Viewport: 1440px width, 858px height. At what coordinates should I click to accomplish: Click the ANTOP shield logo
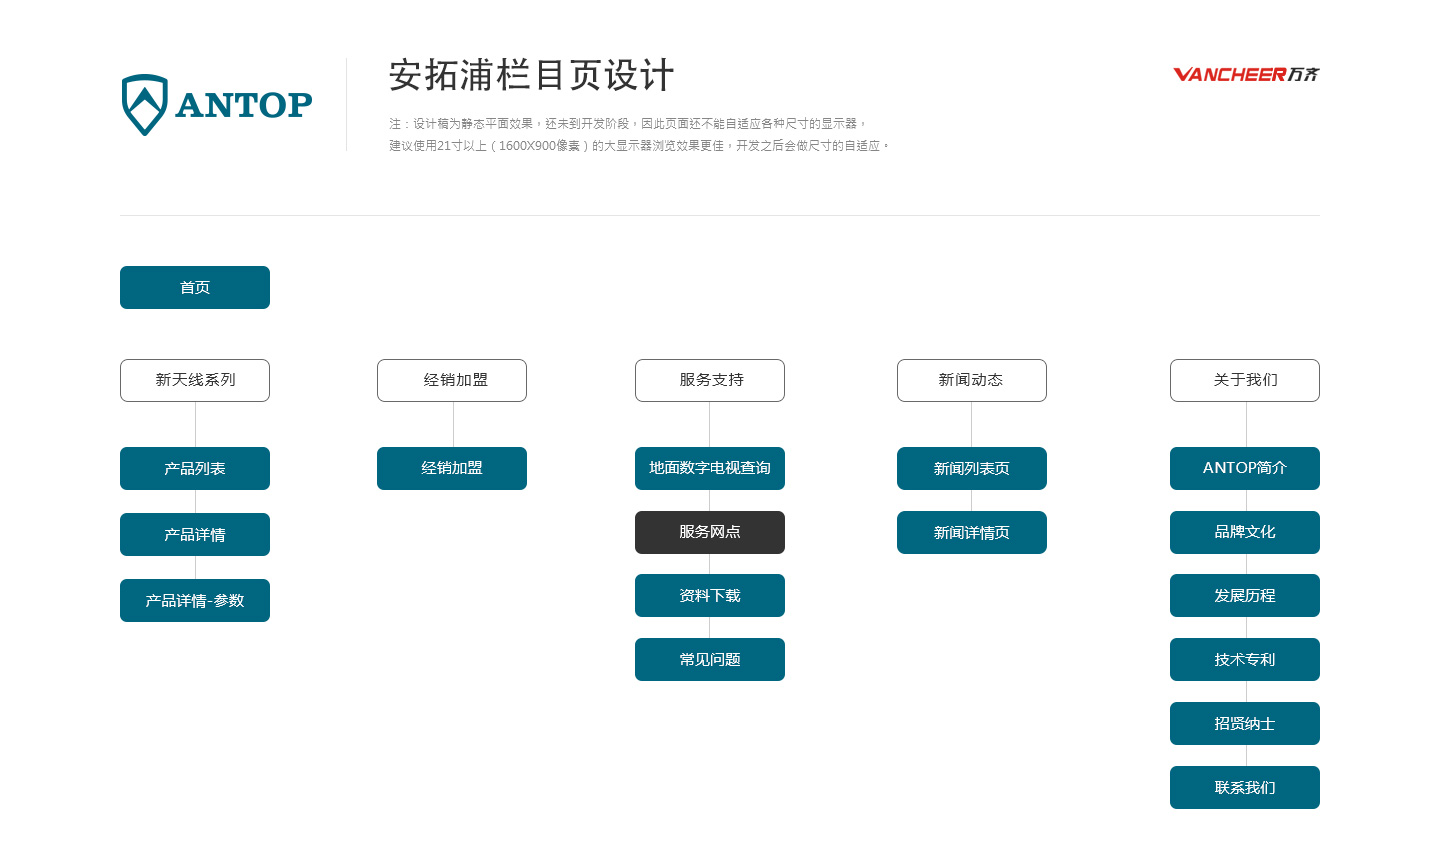216,104
